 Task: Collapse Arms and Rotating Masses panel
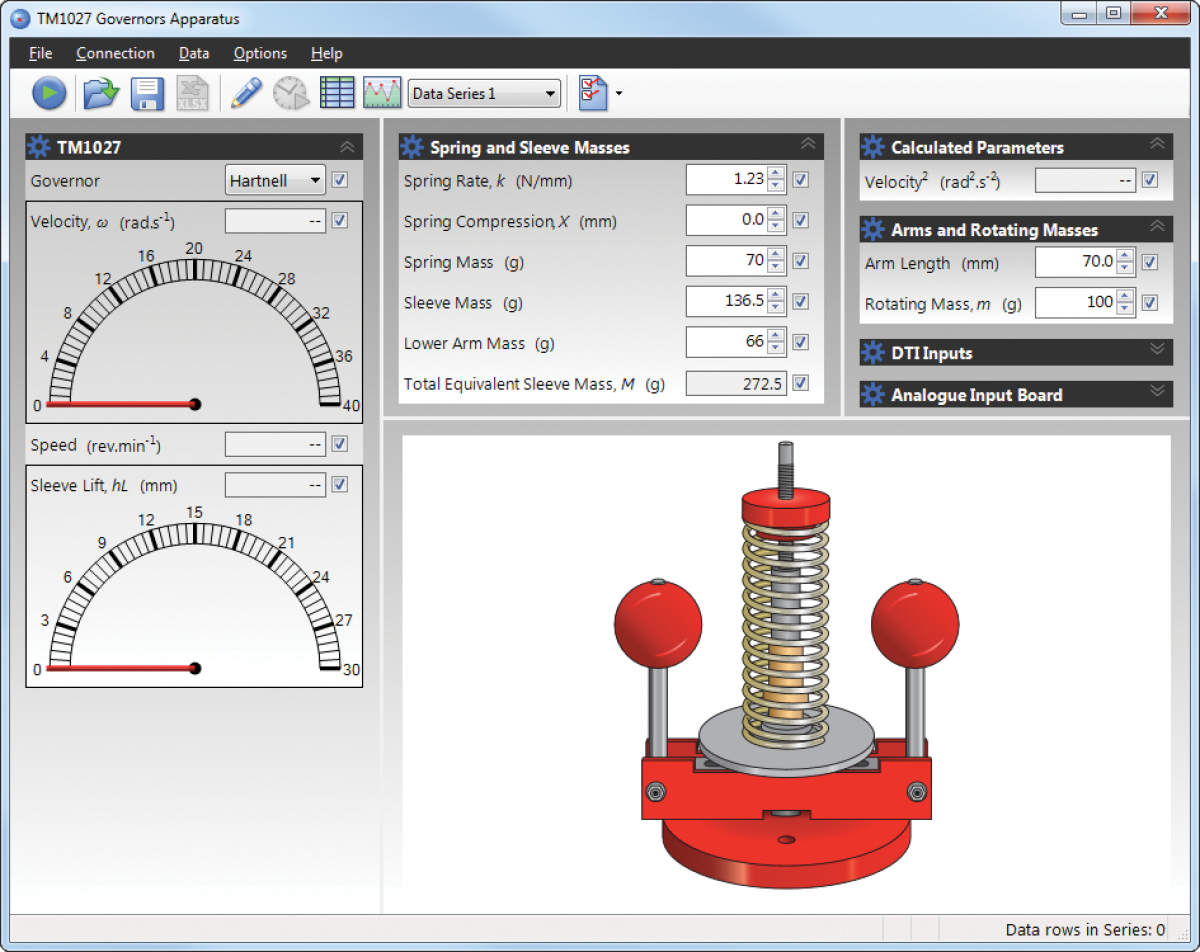(x=1157, y=227)
